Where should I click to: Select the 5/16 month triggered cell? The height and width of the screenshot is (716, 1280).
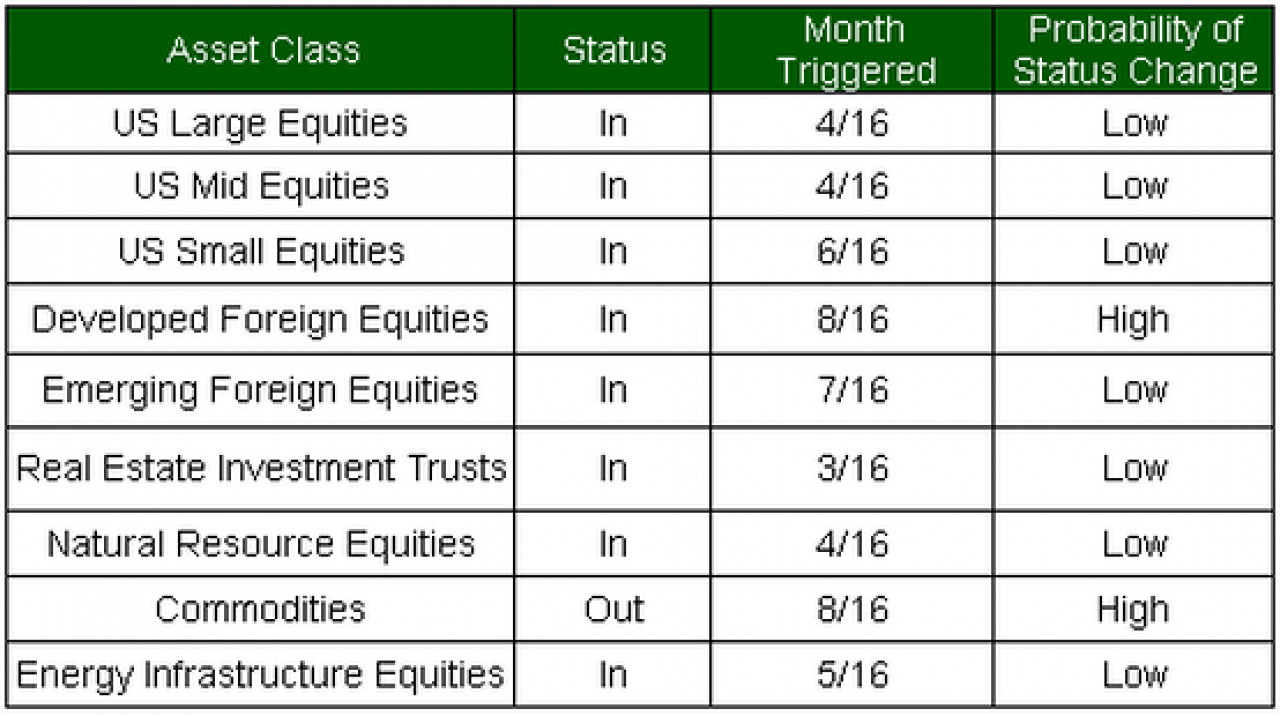(852, 675)
